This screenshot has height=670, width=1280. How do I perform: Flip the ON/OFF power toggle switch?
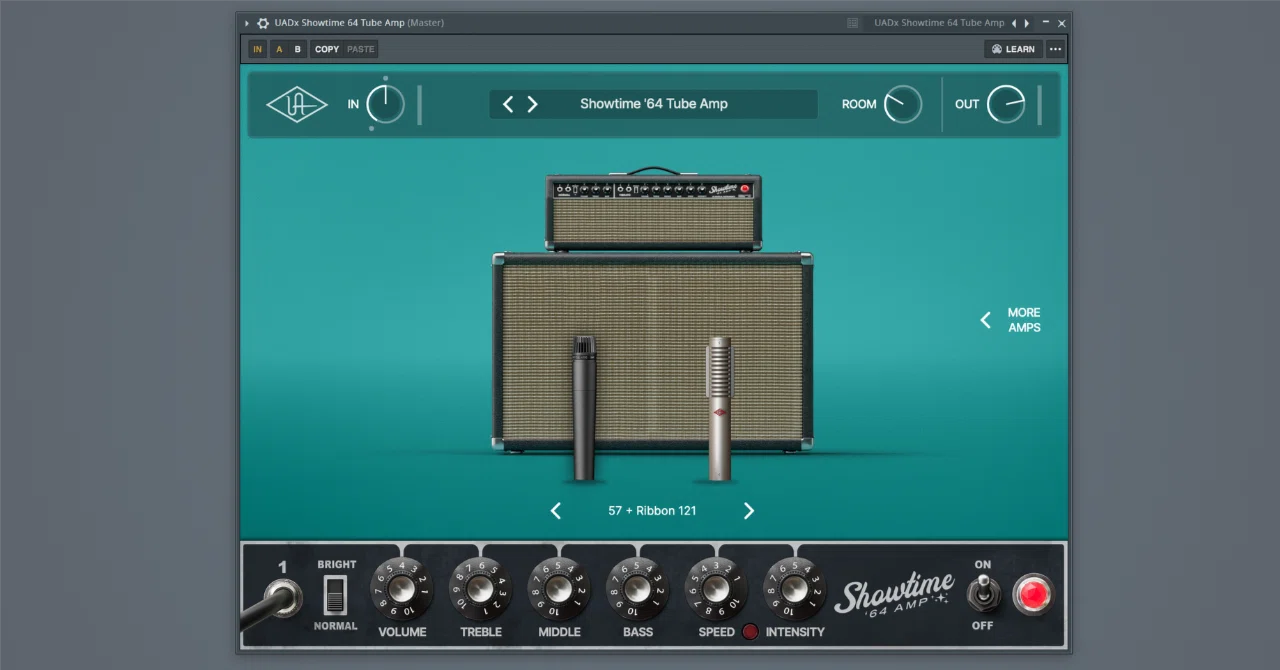tap(983, 593)
